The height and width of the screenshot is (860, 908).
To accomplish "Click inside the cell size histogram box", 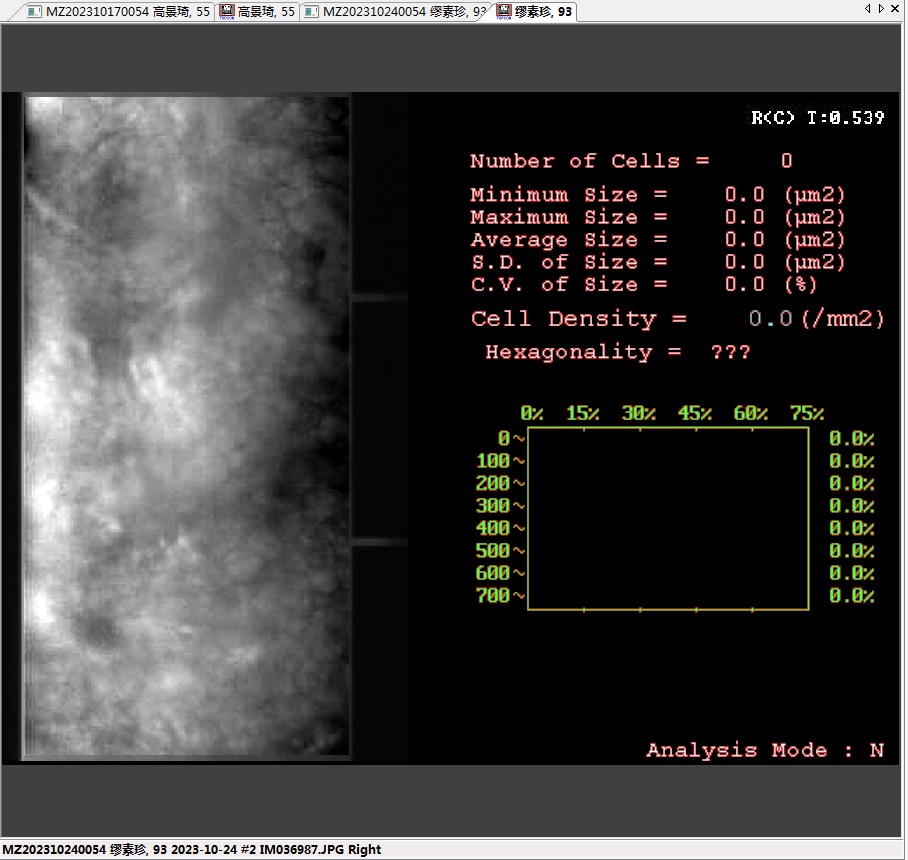I will point(667,518).
